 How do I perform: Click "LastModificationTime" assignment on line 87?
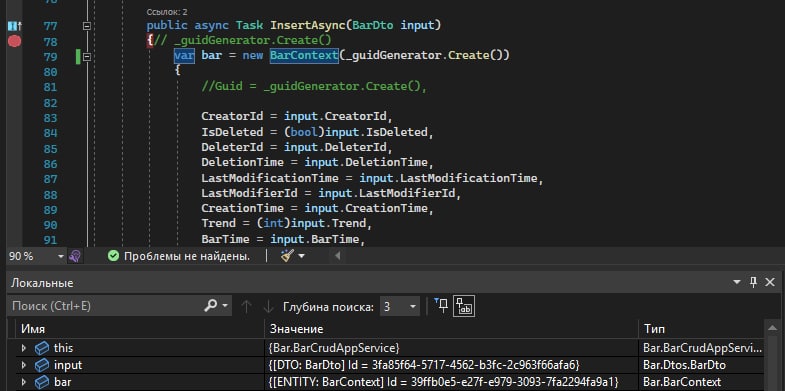tap(372, 178)
